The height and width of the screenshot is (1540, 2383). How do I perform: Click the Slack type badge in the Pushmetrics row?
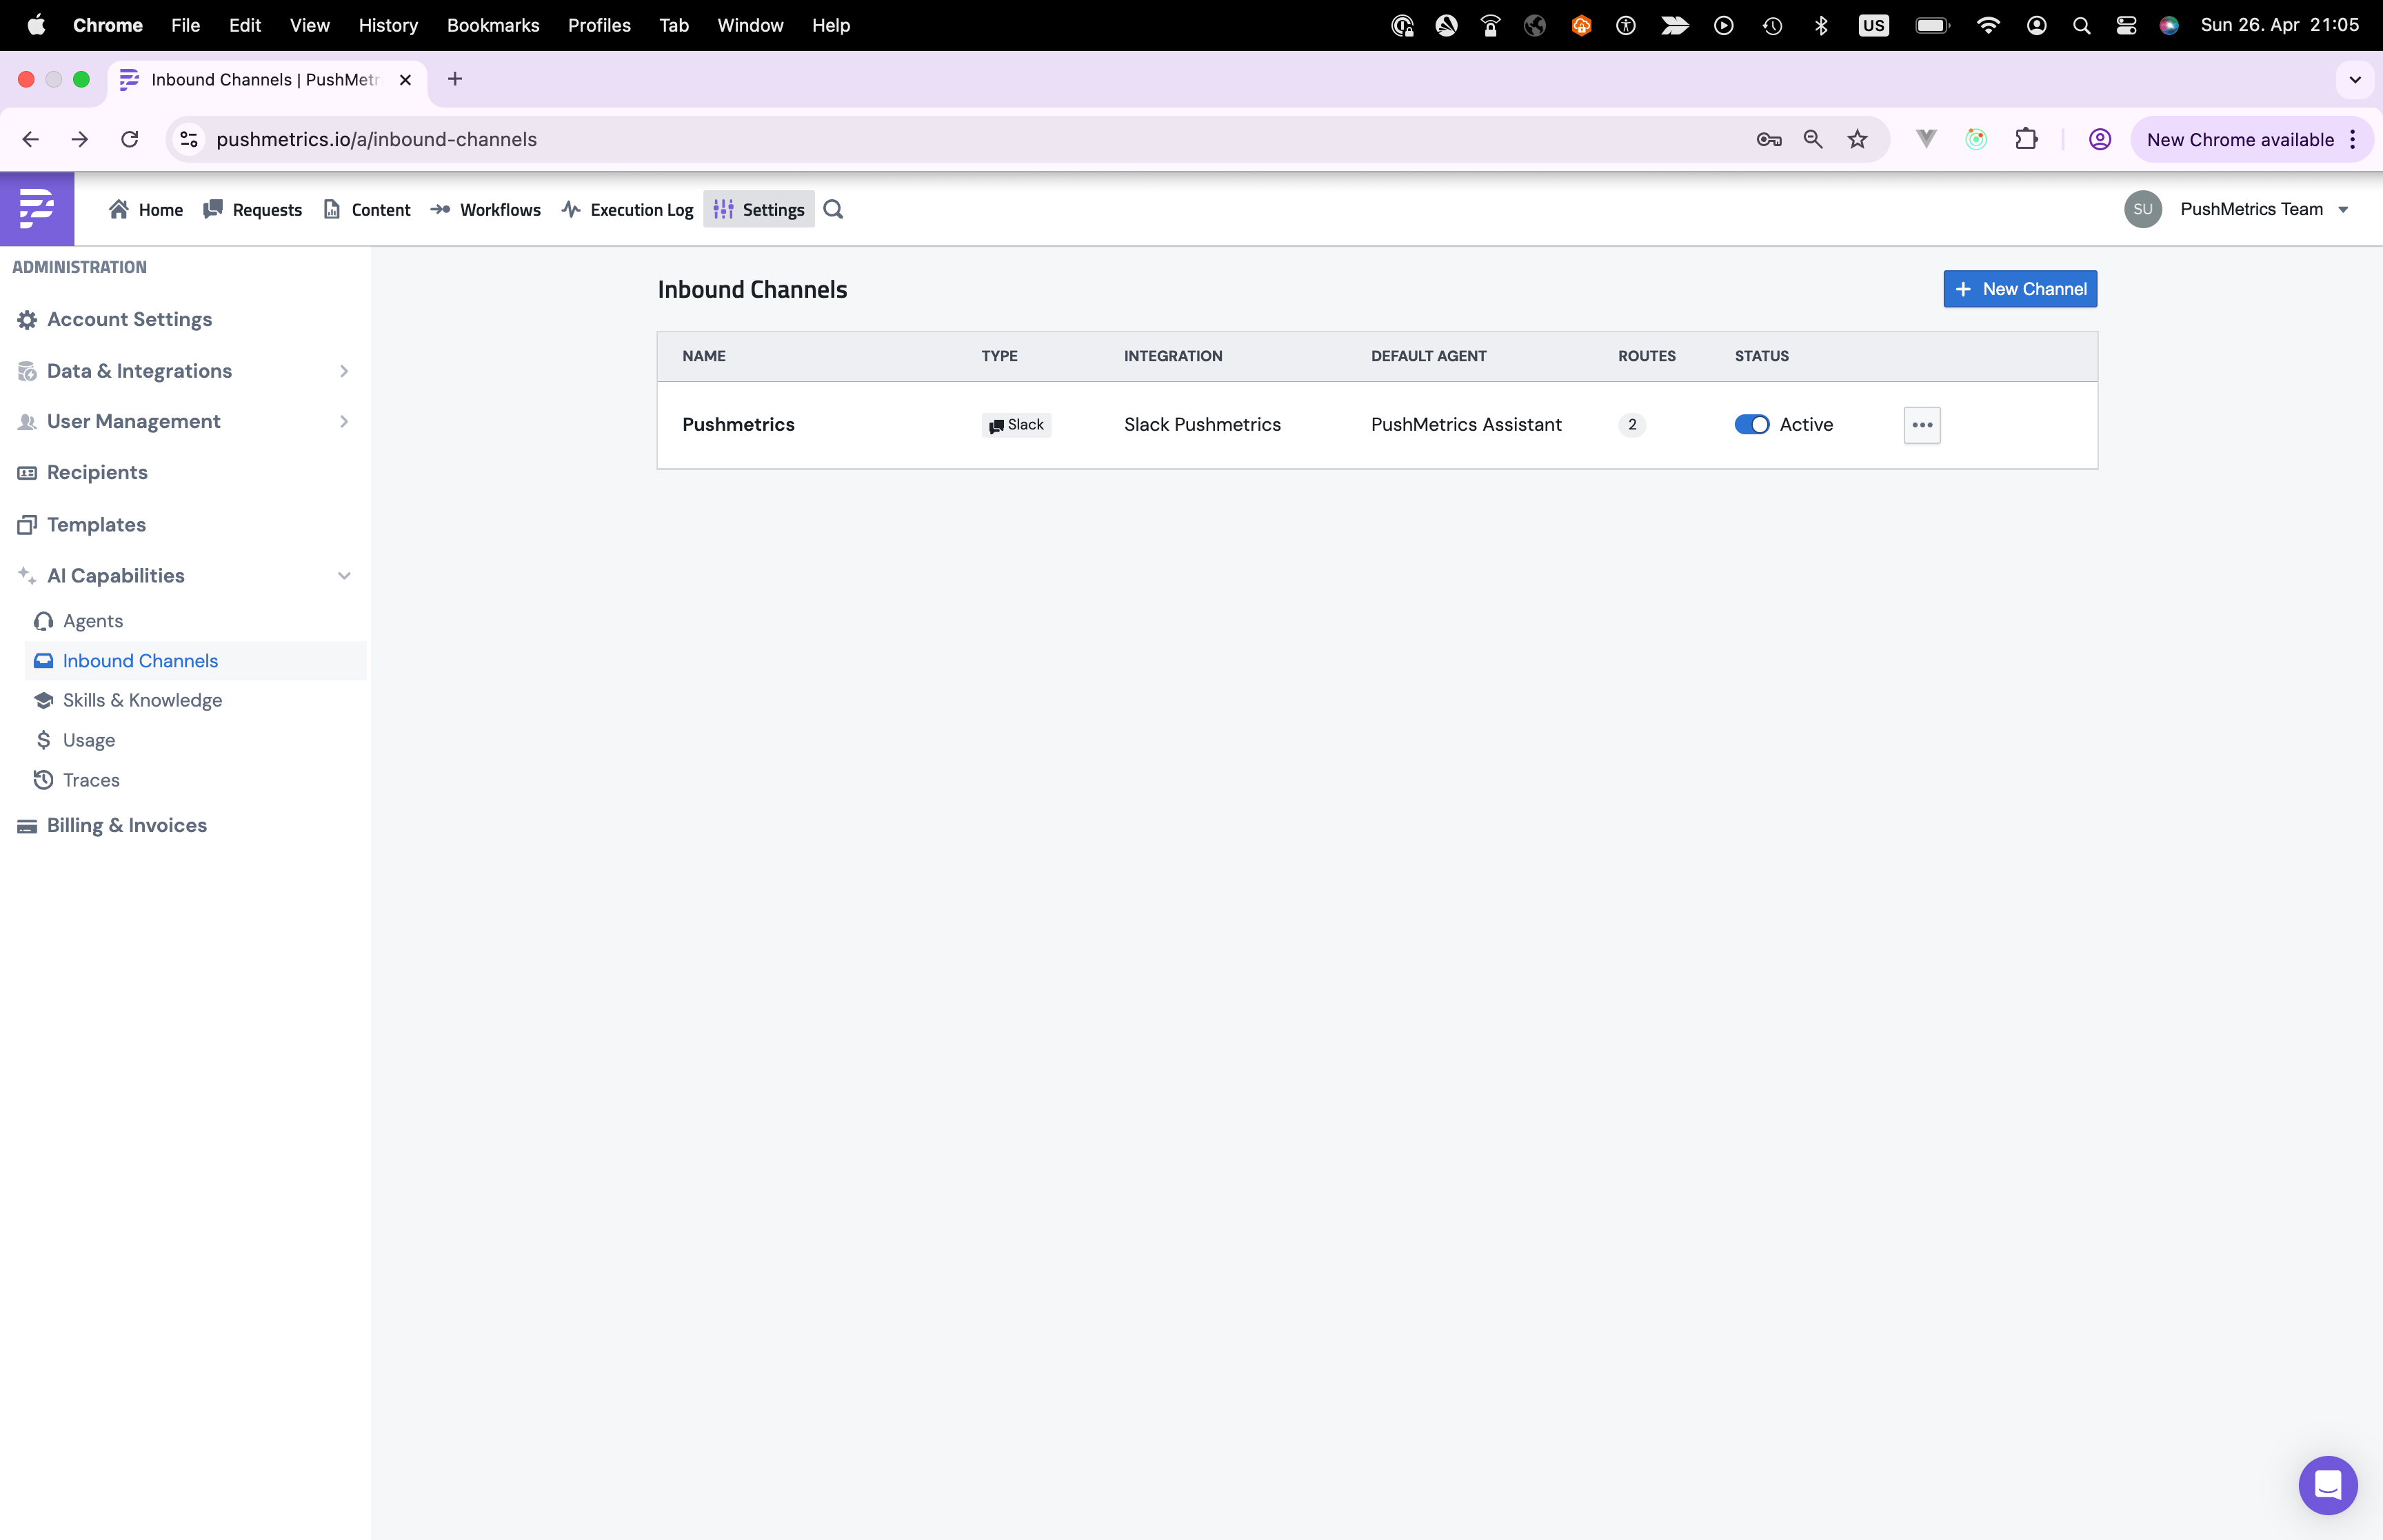pyautogui.click(x=1016, y=425)
